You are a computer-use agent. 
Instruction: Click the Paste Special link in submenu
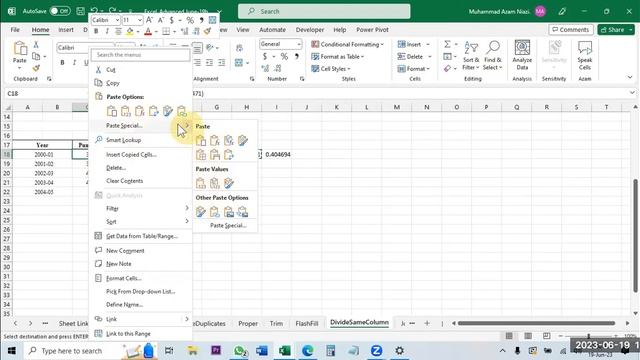(228, 225)
